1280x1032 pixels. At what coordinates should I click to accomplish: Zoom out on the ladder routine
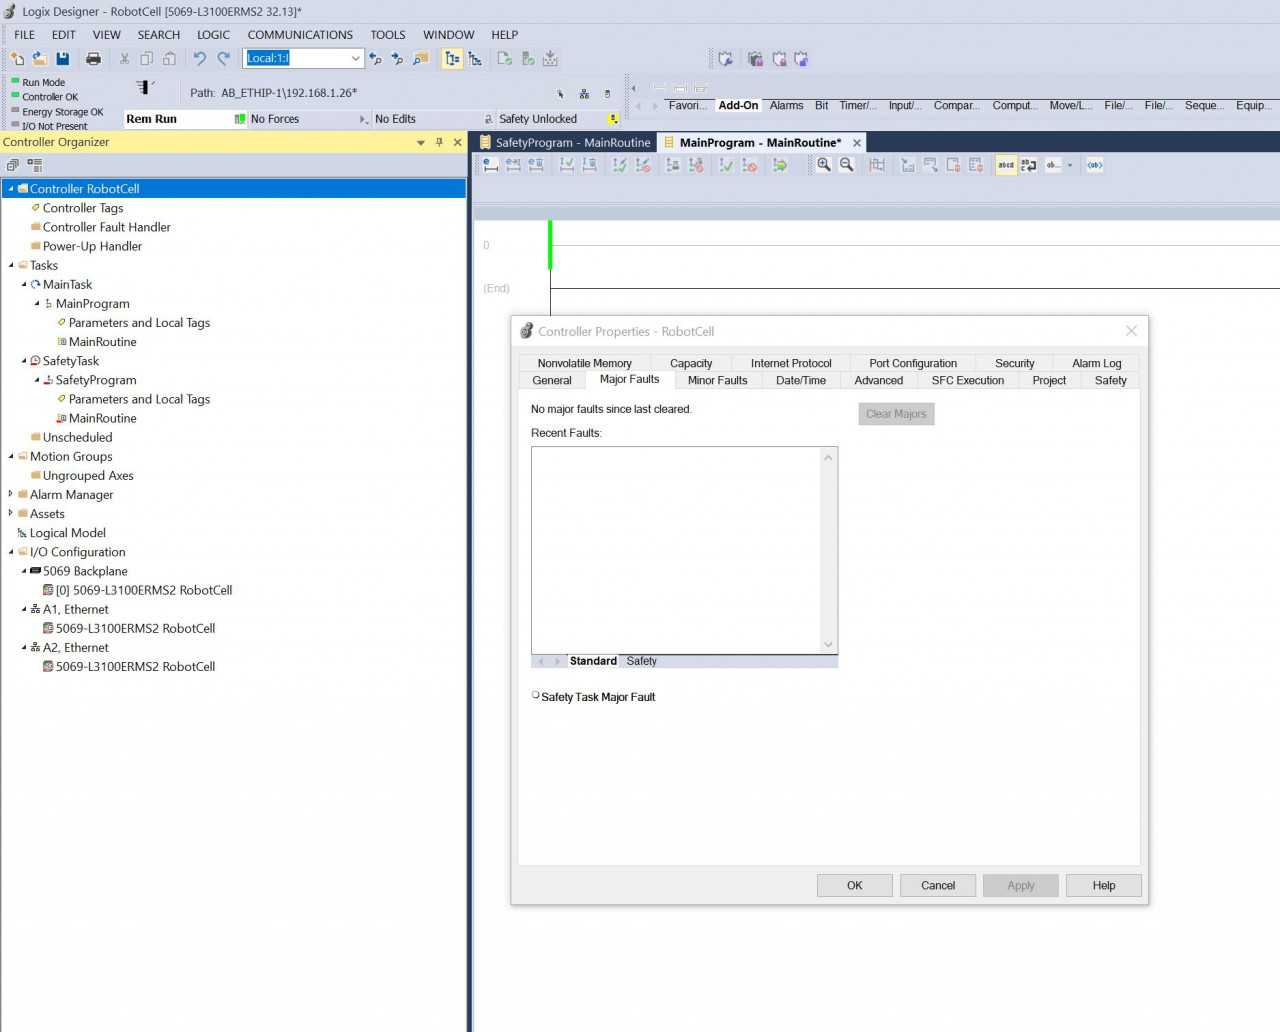847,165
